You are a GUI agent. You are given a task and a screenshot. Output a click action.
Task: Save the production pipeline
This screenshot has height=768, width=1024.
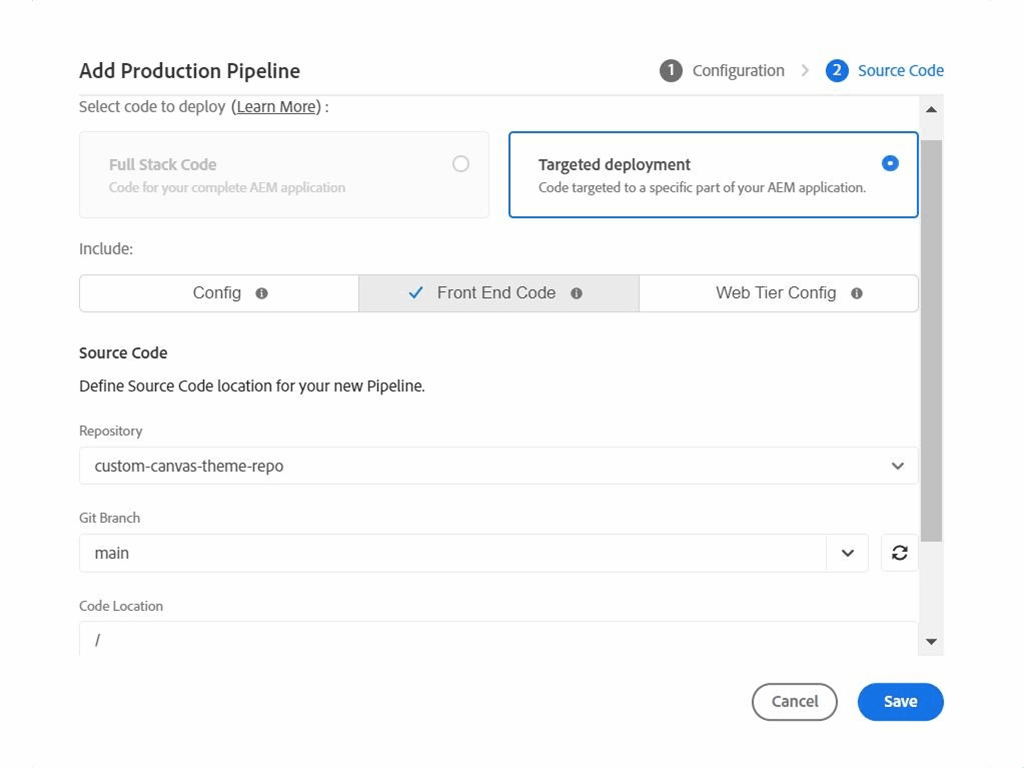pos(900,702)
